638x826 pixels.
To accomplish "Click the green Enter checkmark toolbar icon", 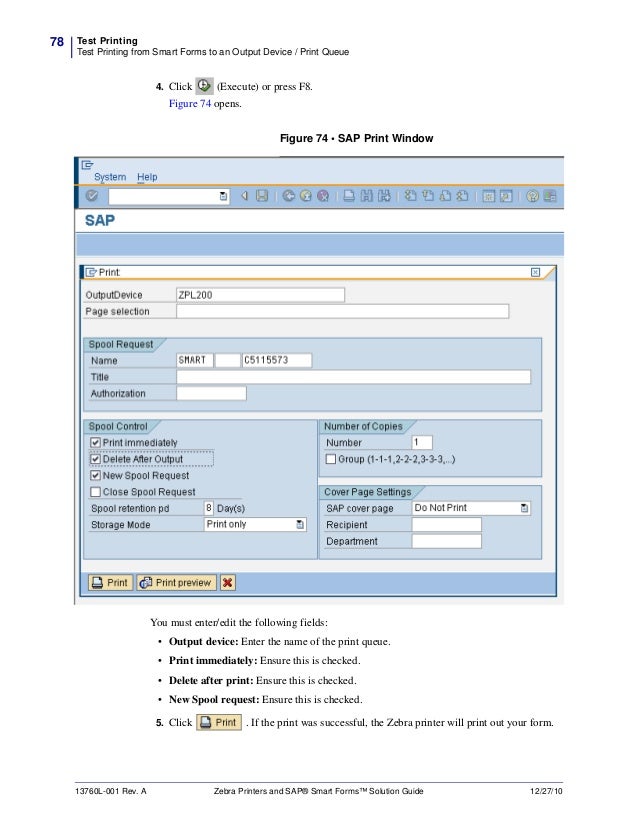I will coord(92,196).
